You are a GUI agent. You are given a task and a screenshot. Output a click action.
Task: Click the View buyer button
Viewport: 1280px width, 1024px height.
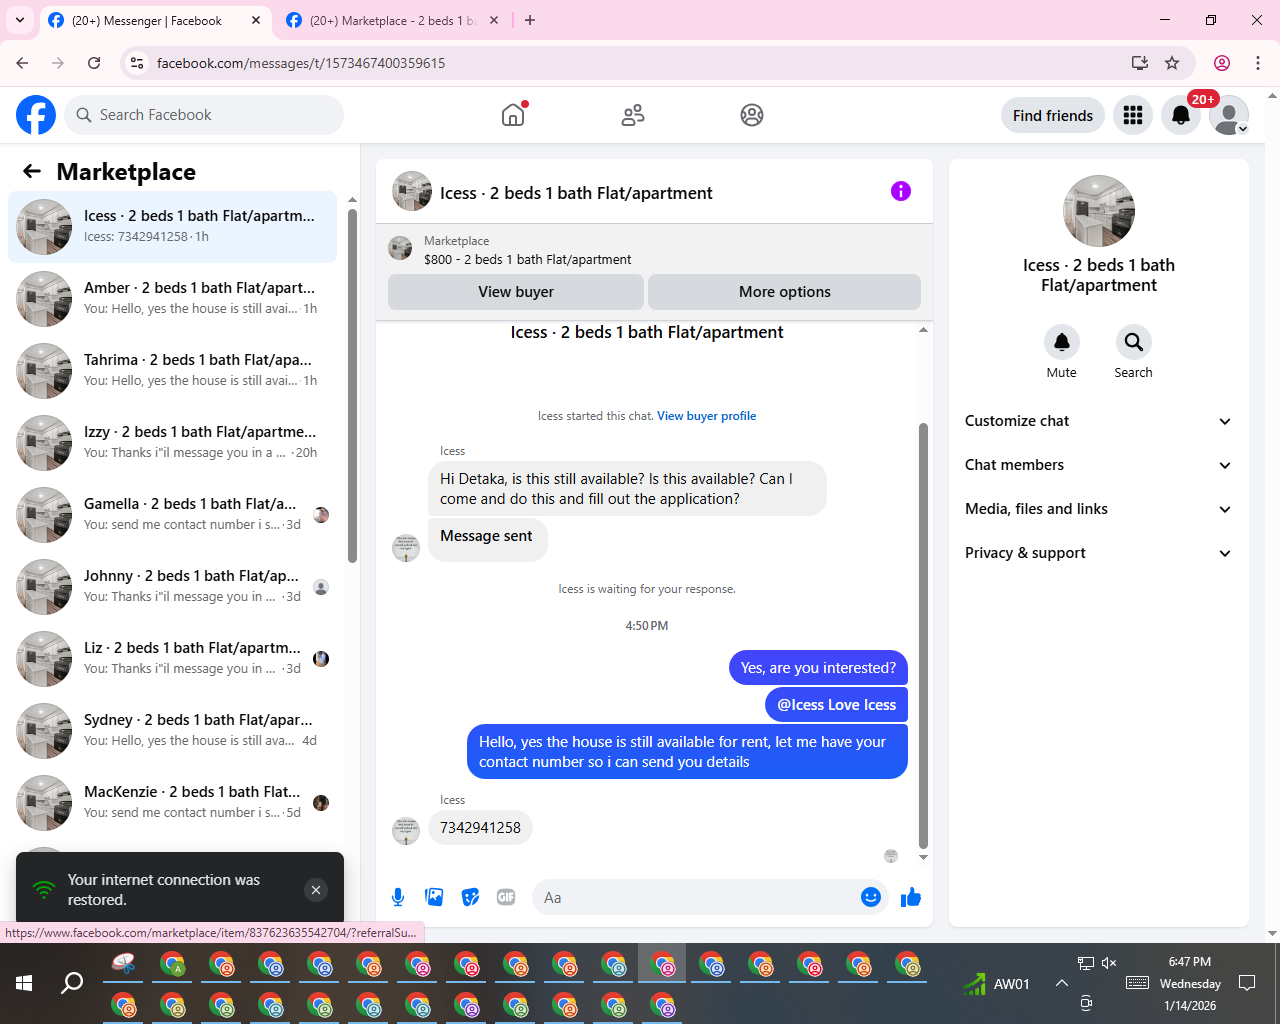click(516, 292)
